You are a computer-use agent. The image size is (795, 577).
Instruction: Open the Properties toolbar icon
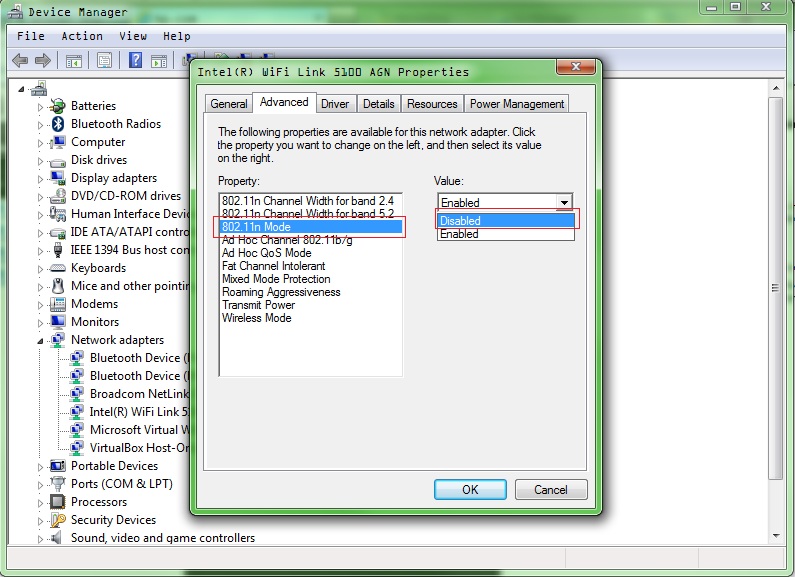coord(104,61)
